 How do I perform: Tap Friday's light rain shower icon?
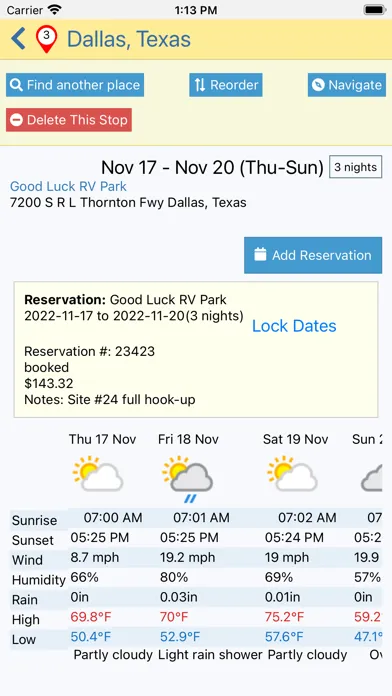coord(187,478)
